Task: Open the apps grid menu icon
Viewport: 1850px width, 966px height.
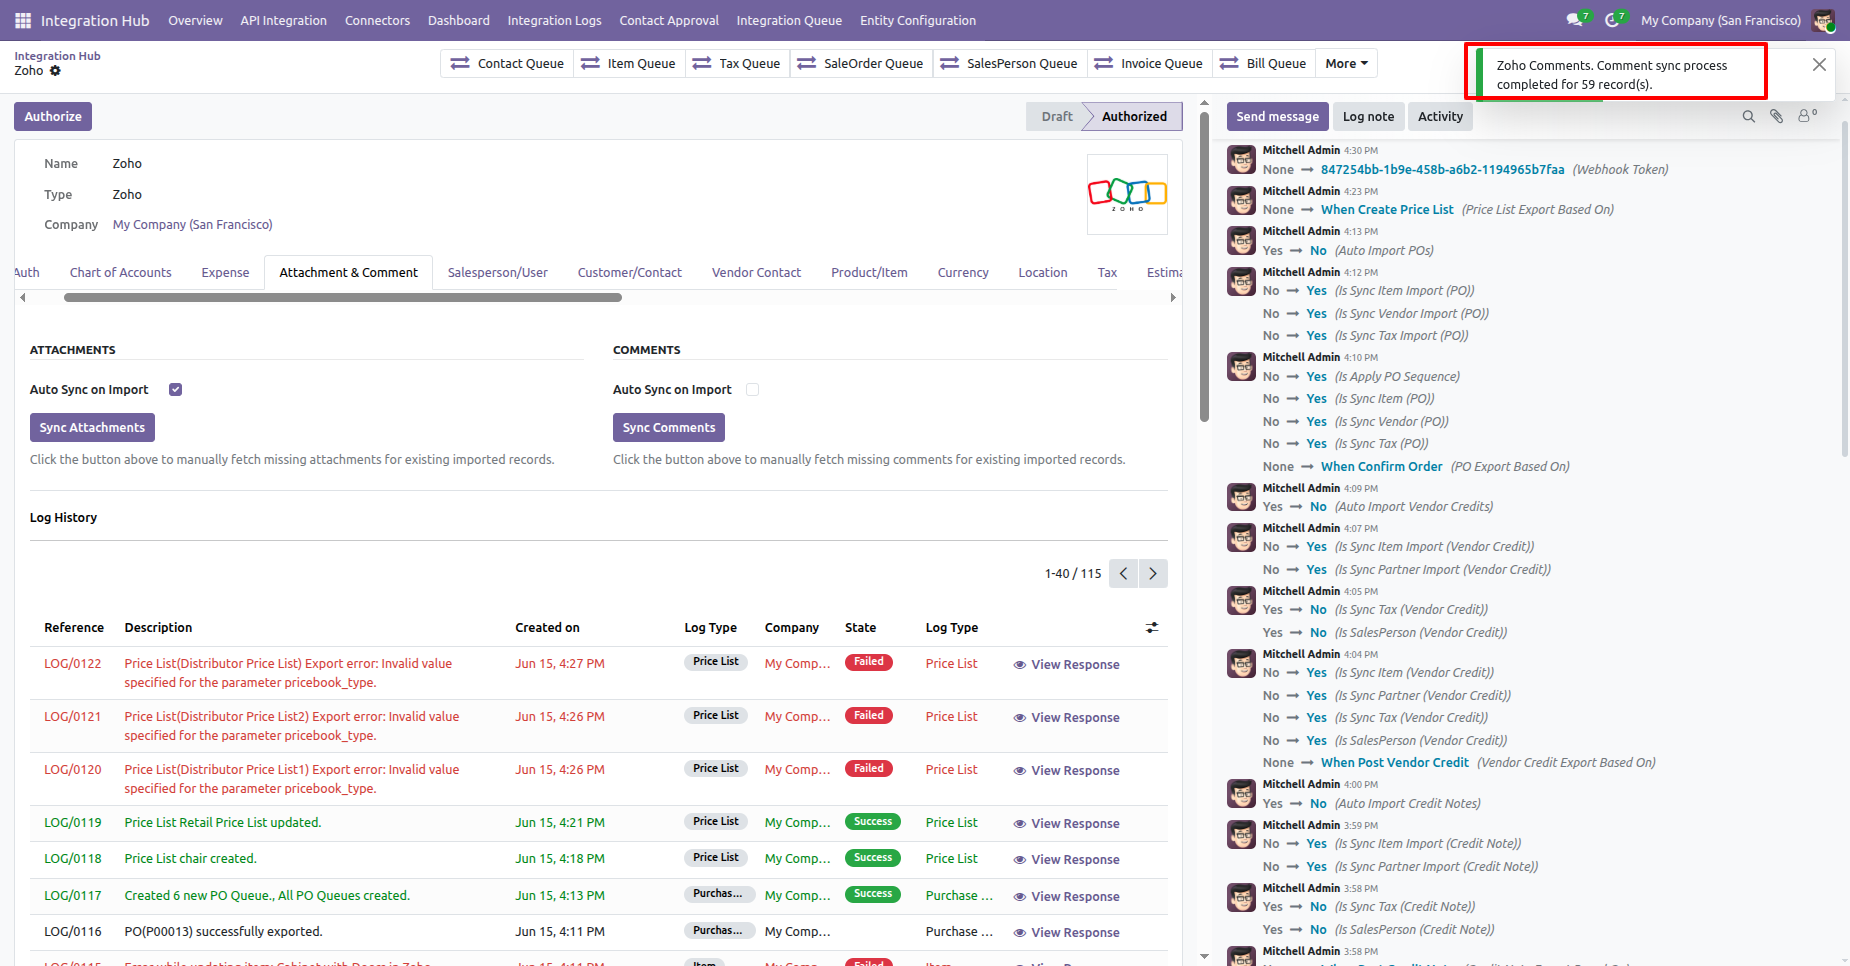Action: (23, 20)
